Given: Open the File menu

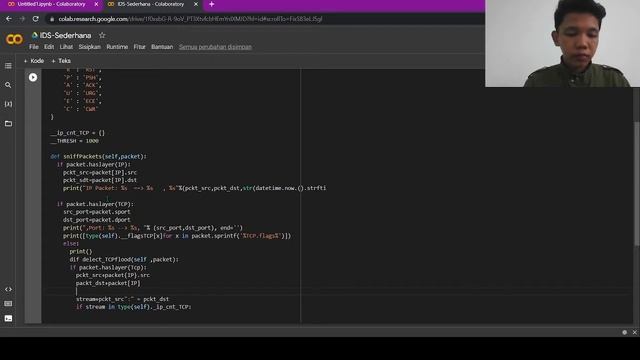Looking at the screenshot, I should click(x=34, y=47).
